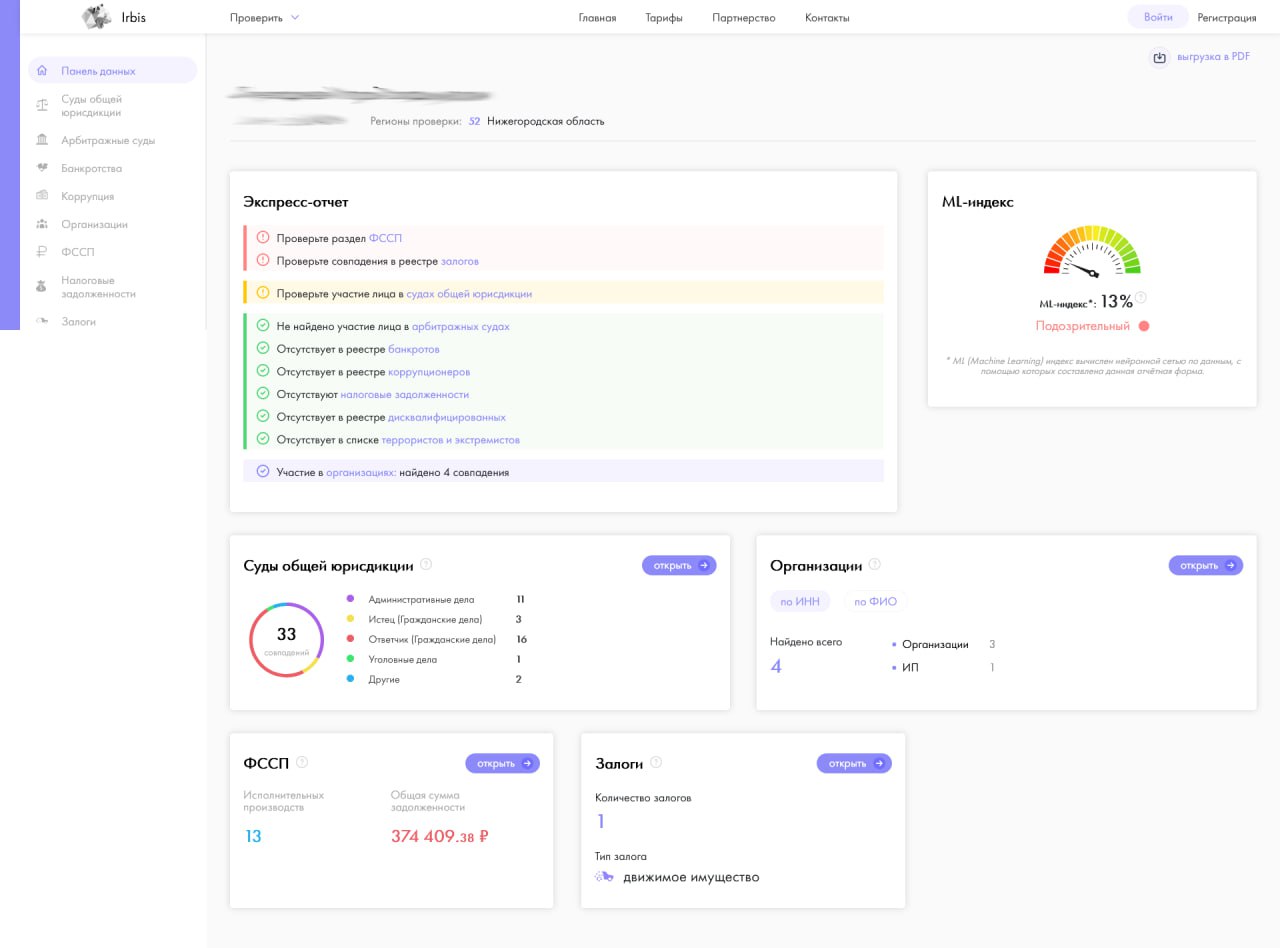The image size is (1280, 948).
Task: Click the Irbis logo icon
Action: click(97, 17)
